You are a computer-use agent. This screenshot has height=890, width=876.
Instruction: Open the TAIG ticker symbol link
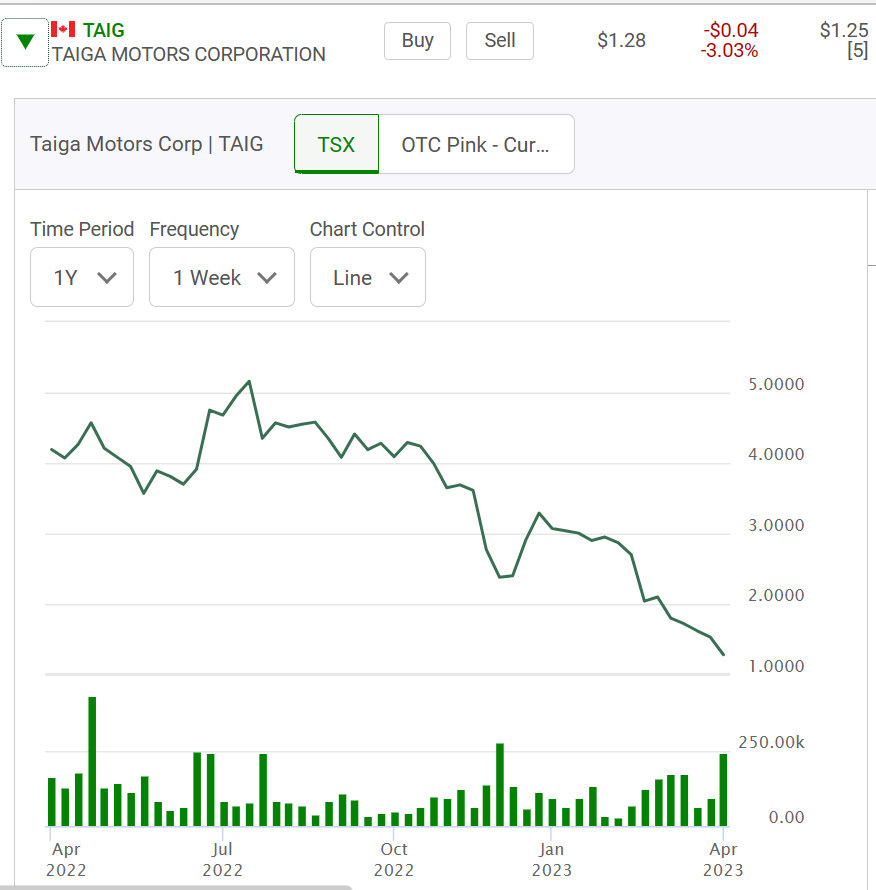click(103, 30)
